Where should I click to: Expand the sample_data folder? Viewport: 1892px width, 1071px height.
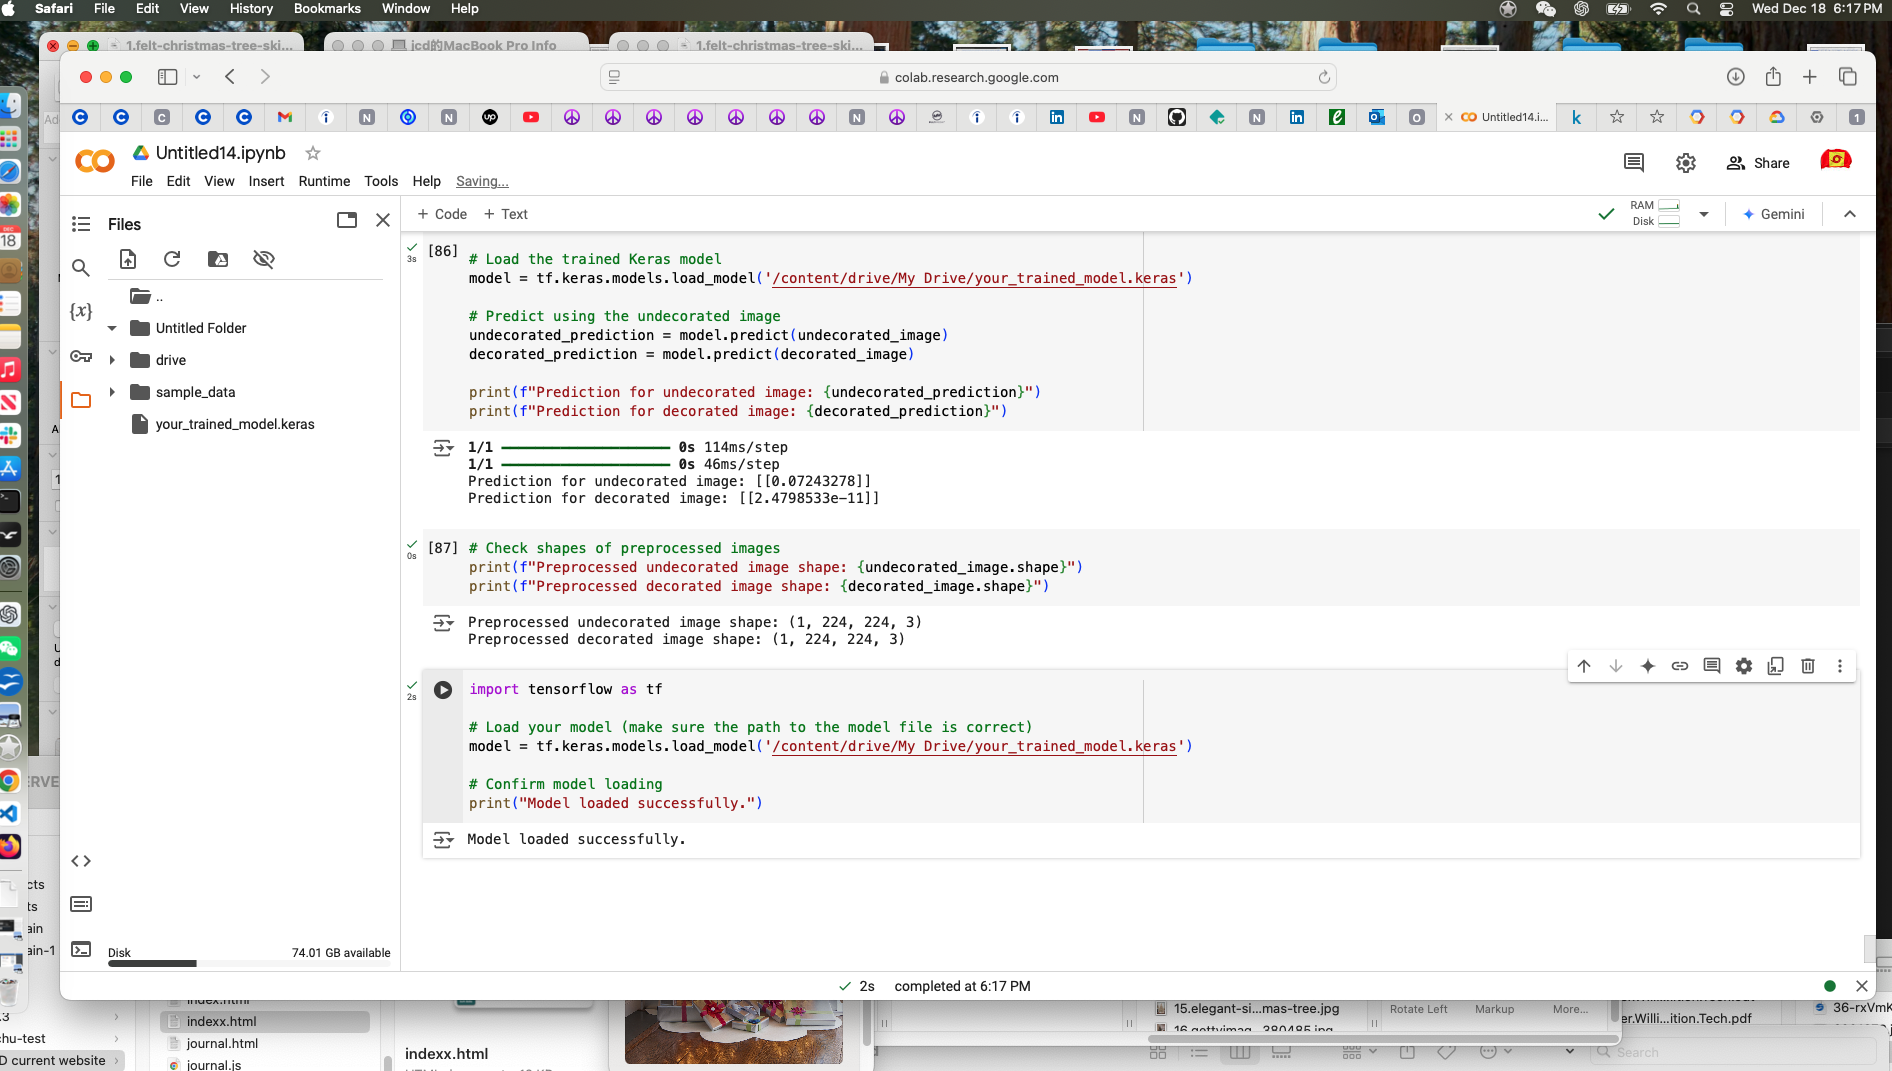(112, 392)
